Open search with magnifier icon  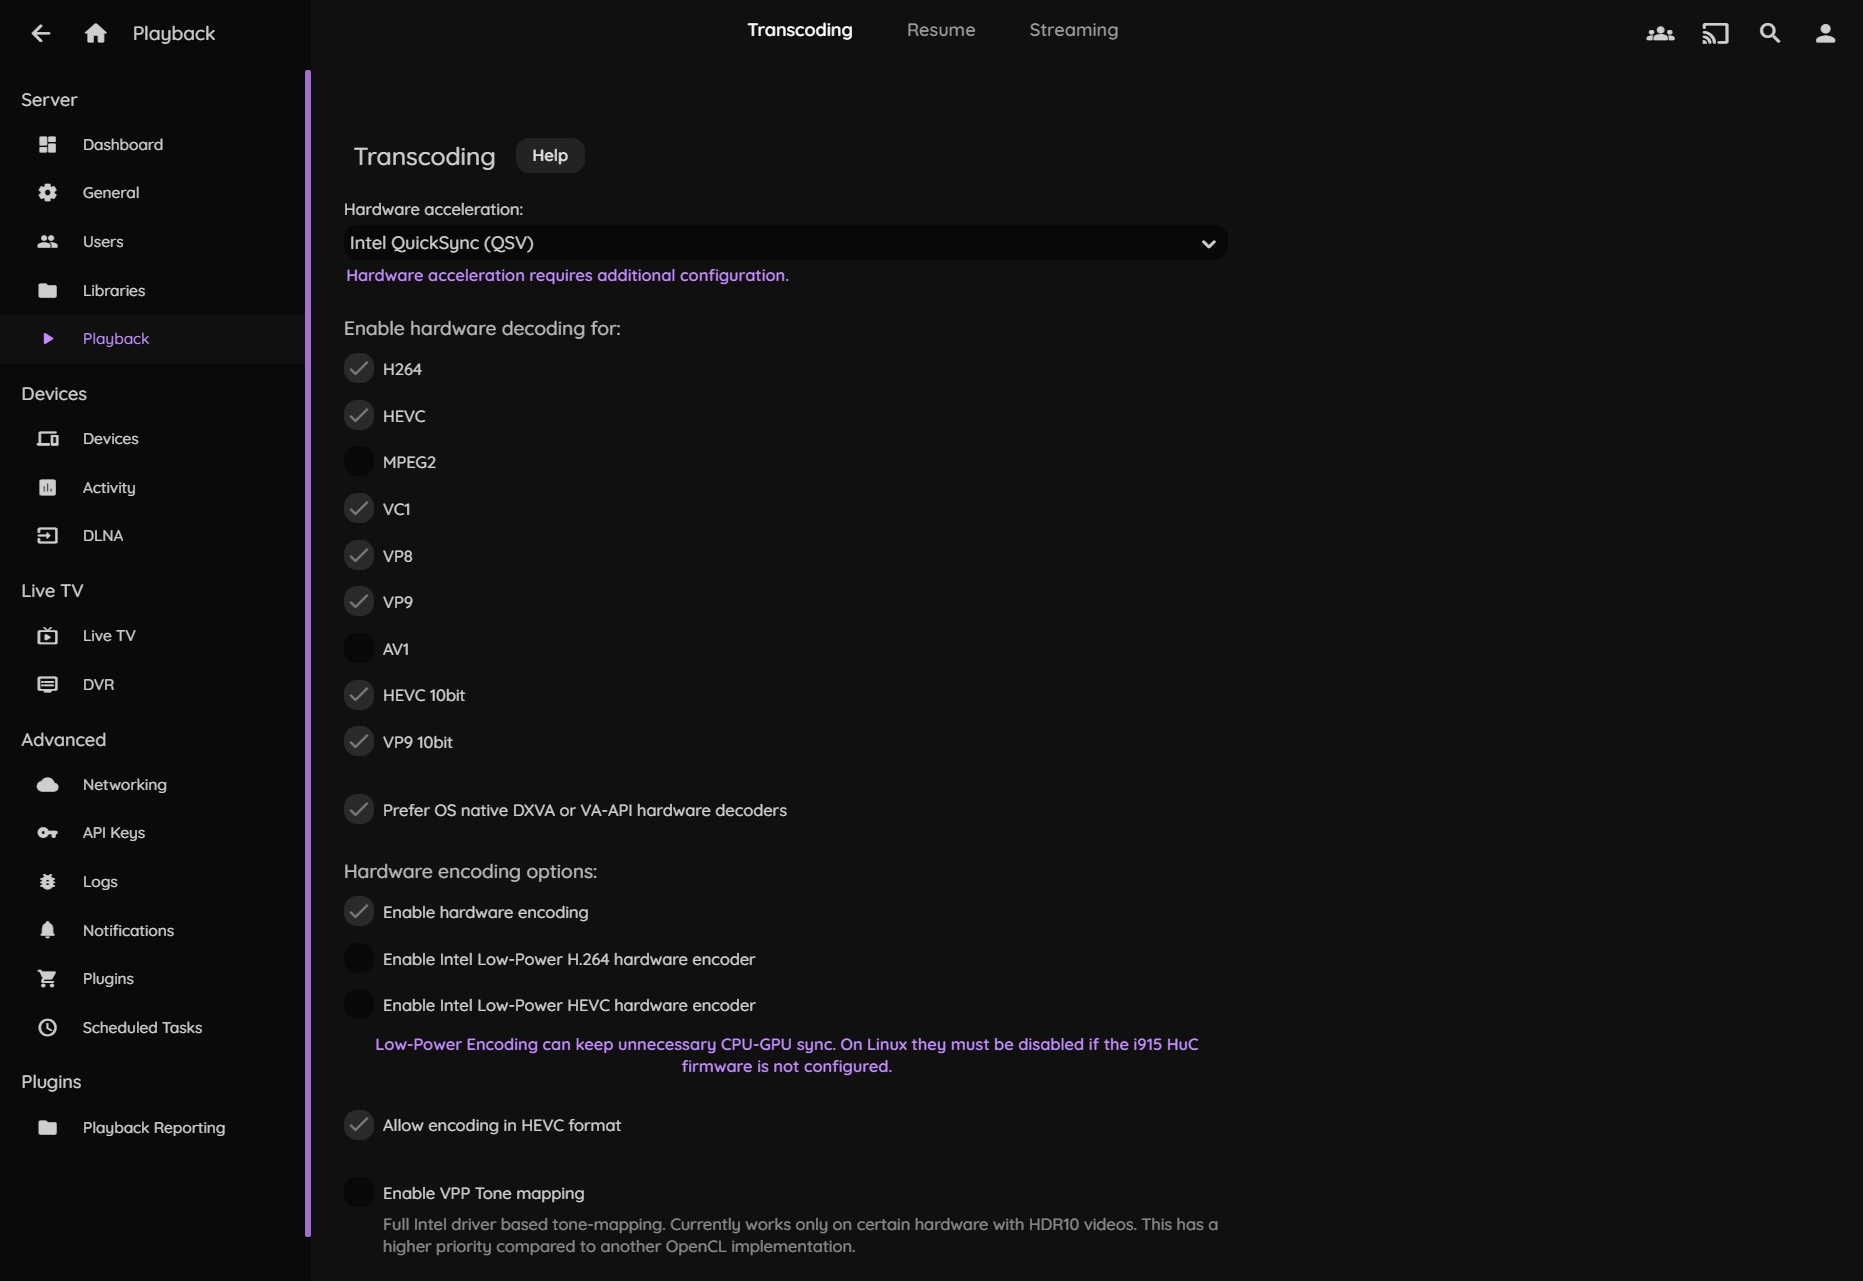(1770, 33)
